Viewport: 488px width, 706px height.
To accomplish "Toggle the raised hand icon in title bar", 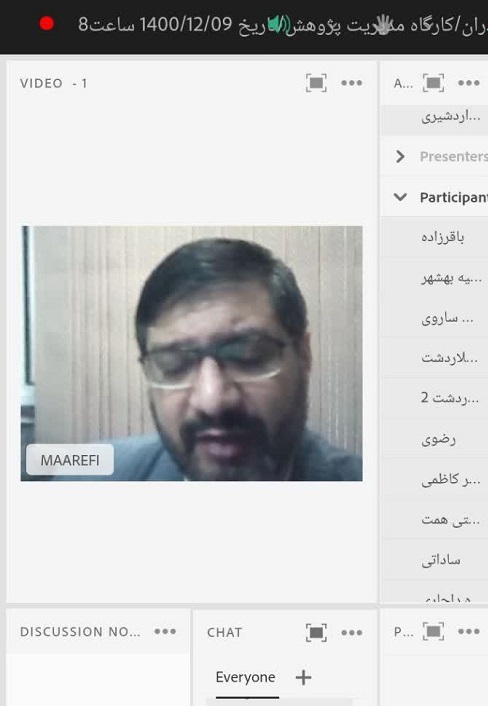I will [383, 24].
